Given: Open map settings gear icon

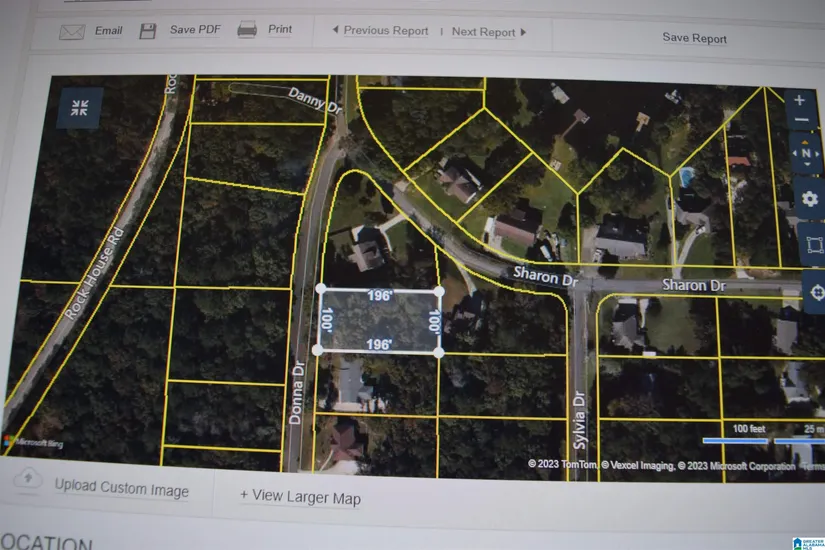Looking at the screenshot, I should 808,197.
